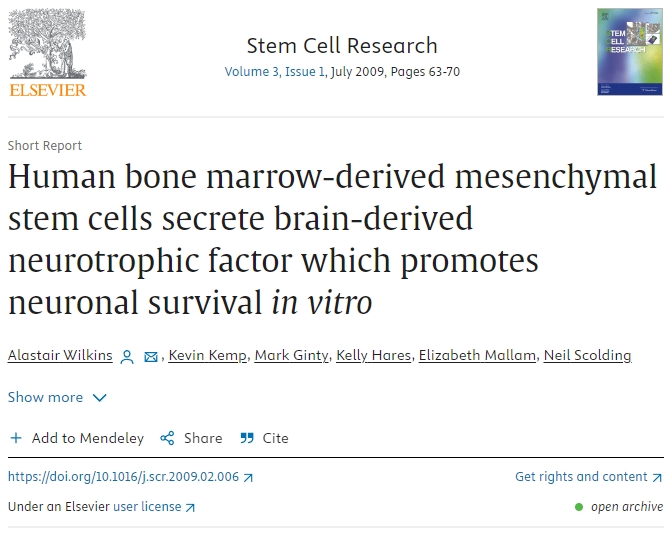Open the Stem Cell Research journal cover

(629, 52)
